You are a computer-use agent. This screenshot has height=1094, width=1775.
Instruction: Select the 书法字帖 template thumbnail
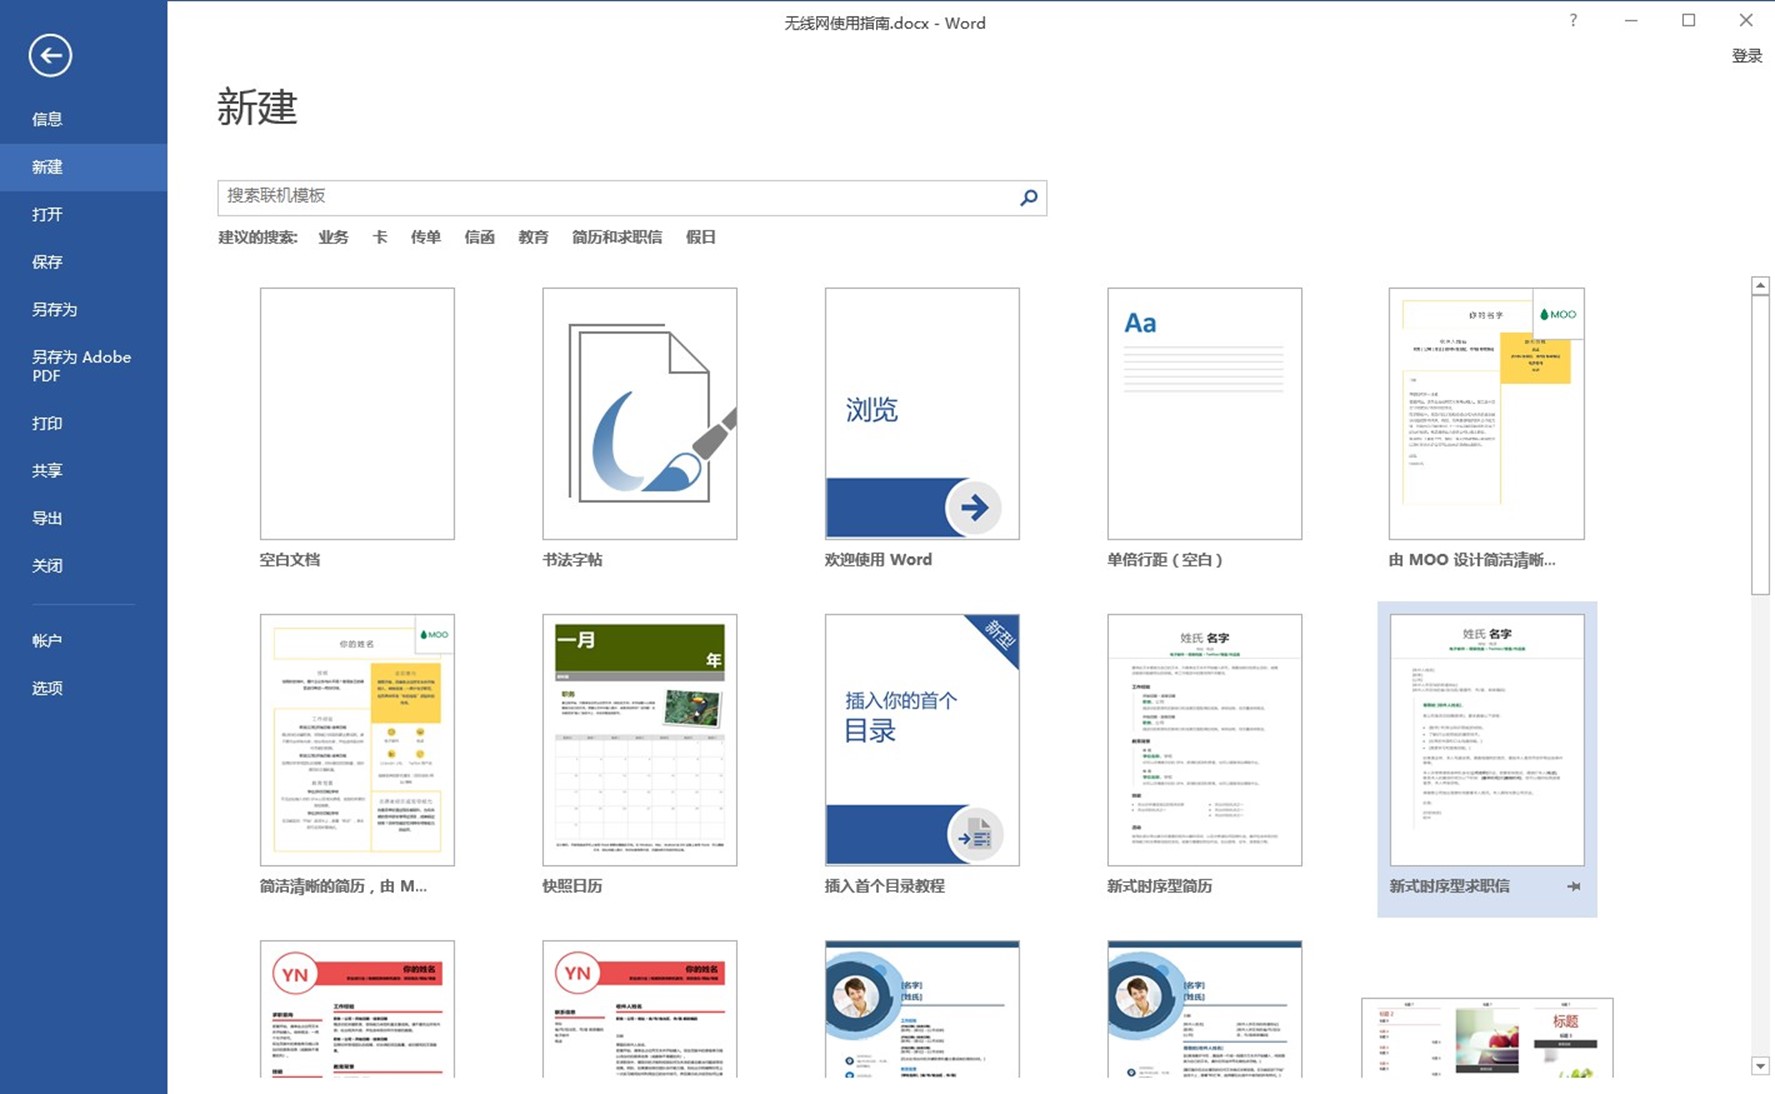click(x=640, y=414)
